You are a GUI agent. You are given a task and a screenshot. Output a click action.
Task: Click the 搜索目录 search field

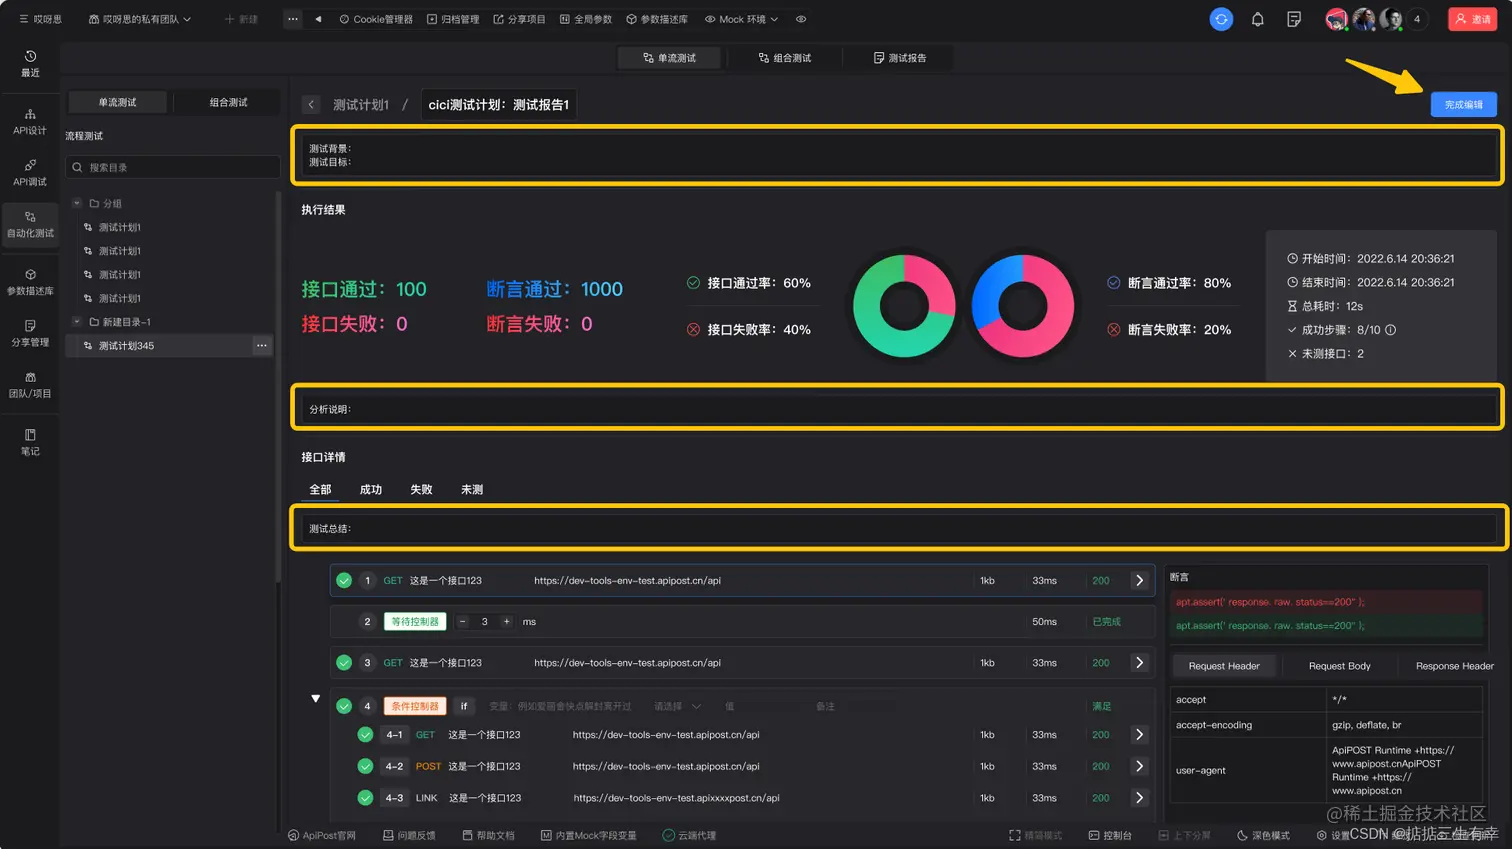(173, 167)
